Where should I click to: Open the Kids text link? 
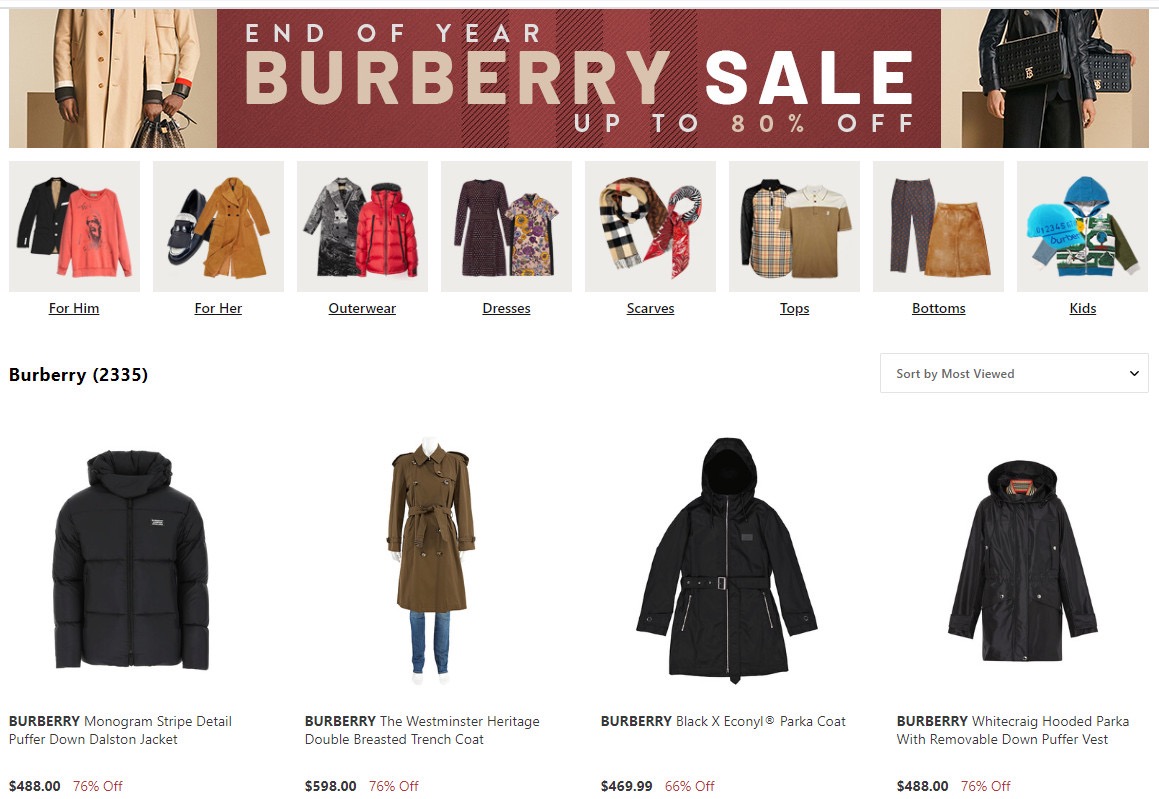pos(1083,308)
